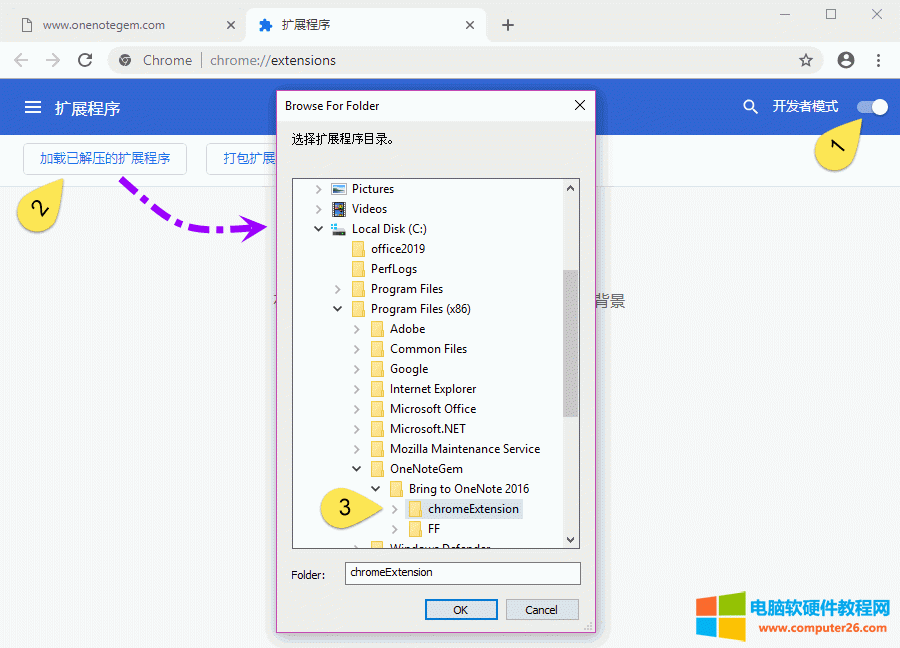Image resolution: width=900 pixels, height=648 pixels.
Task: Open Chrome's three-dot menu
Action: click(x=879, y=60)
